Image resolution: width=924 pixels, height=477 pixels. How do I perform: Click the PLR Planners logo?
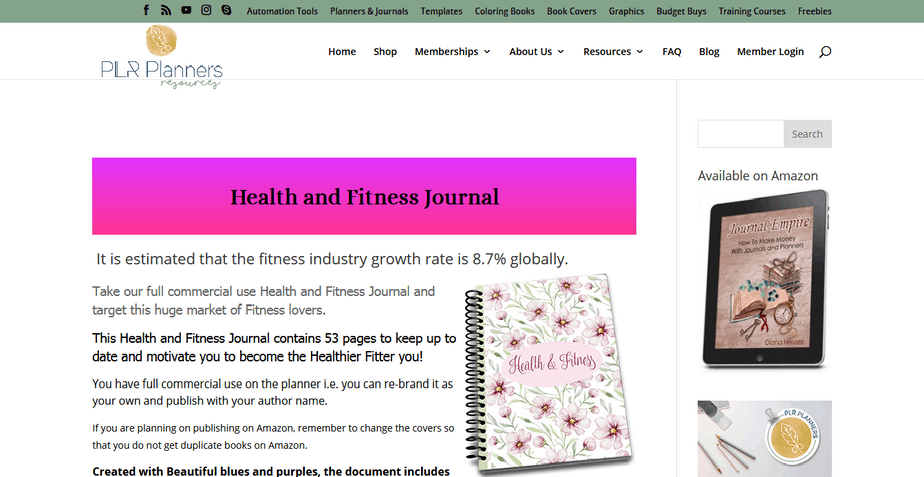click(x=161, y=57)
